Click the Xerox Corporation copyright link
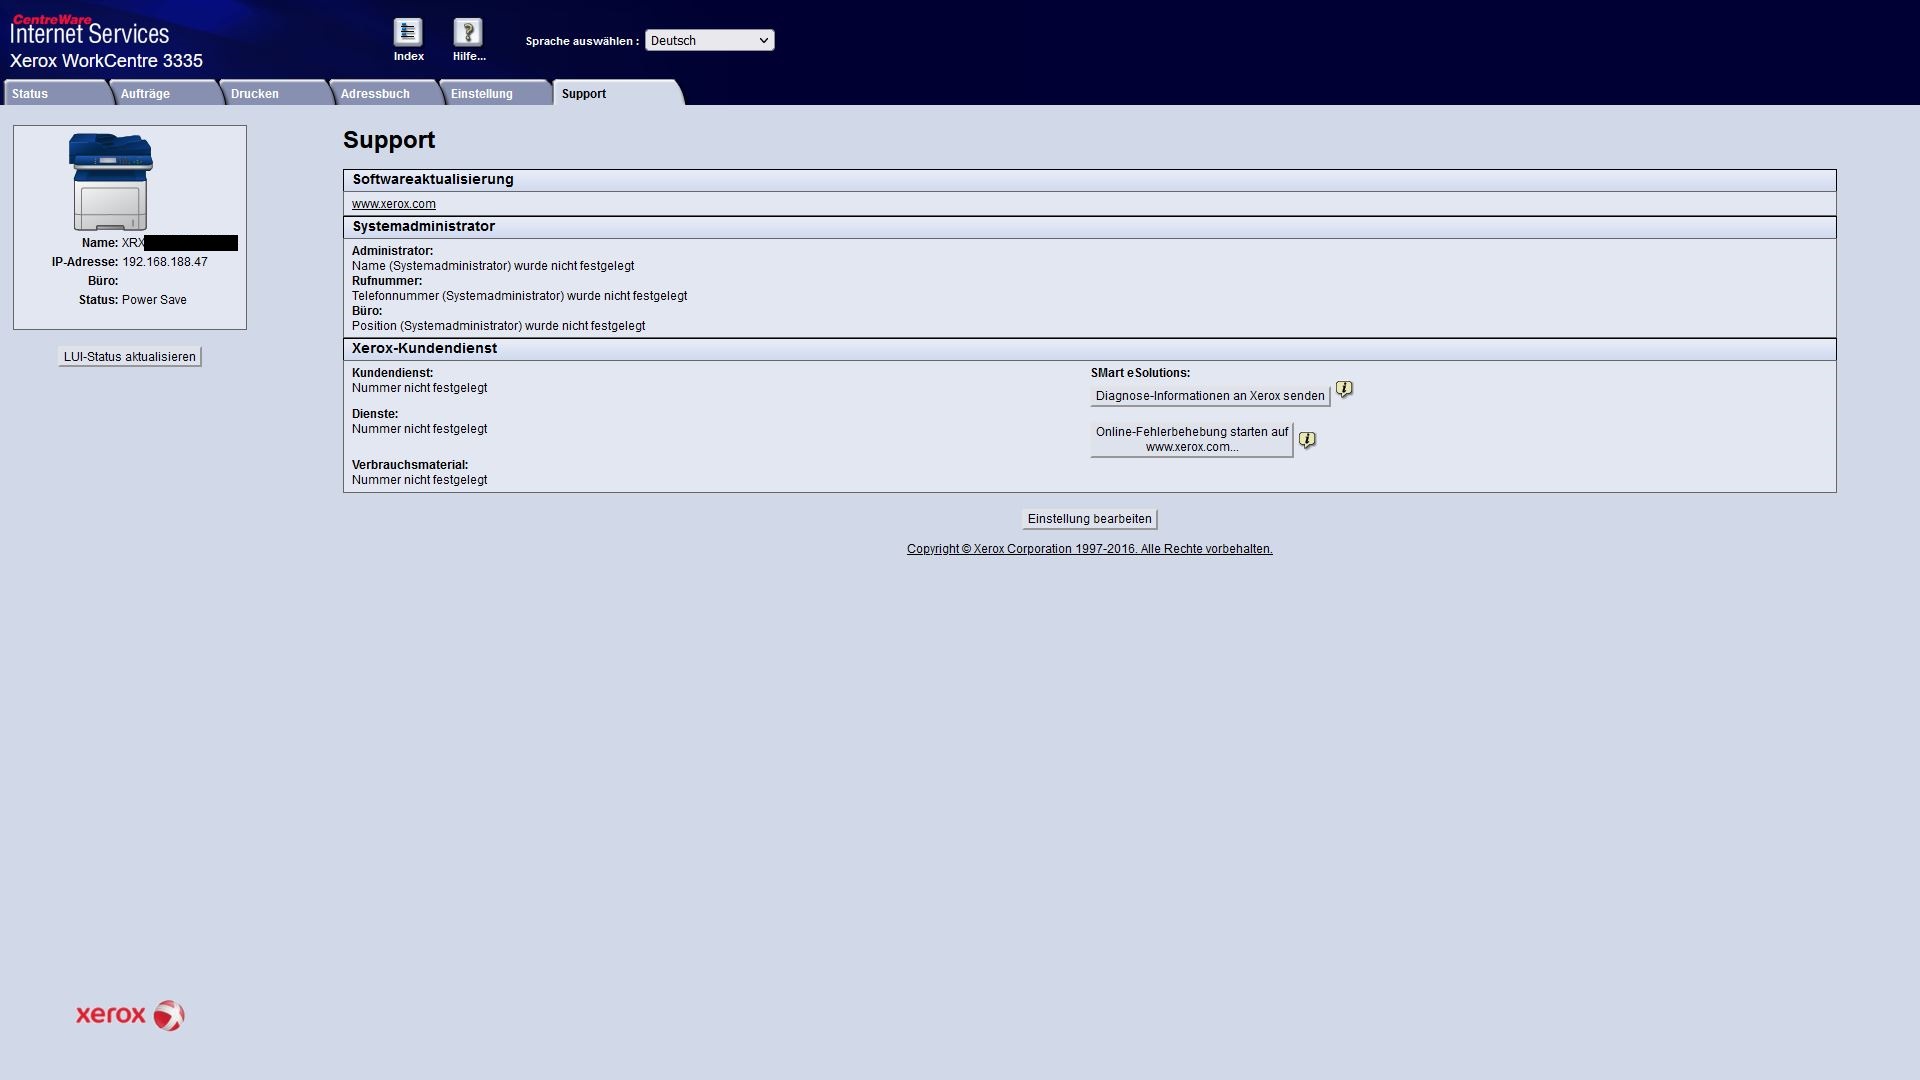Image resolution: width=1920 pixels, height=1080 pixels. (x=1089, y=549)
